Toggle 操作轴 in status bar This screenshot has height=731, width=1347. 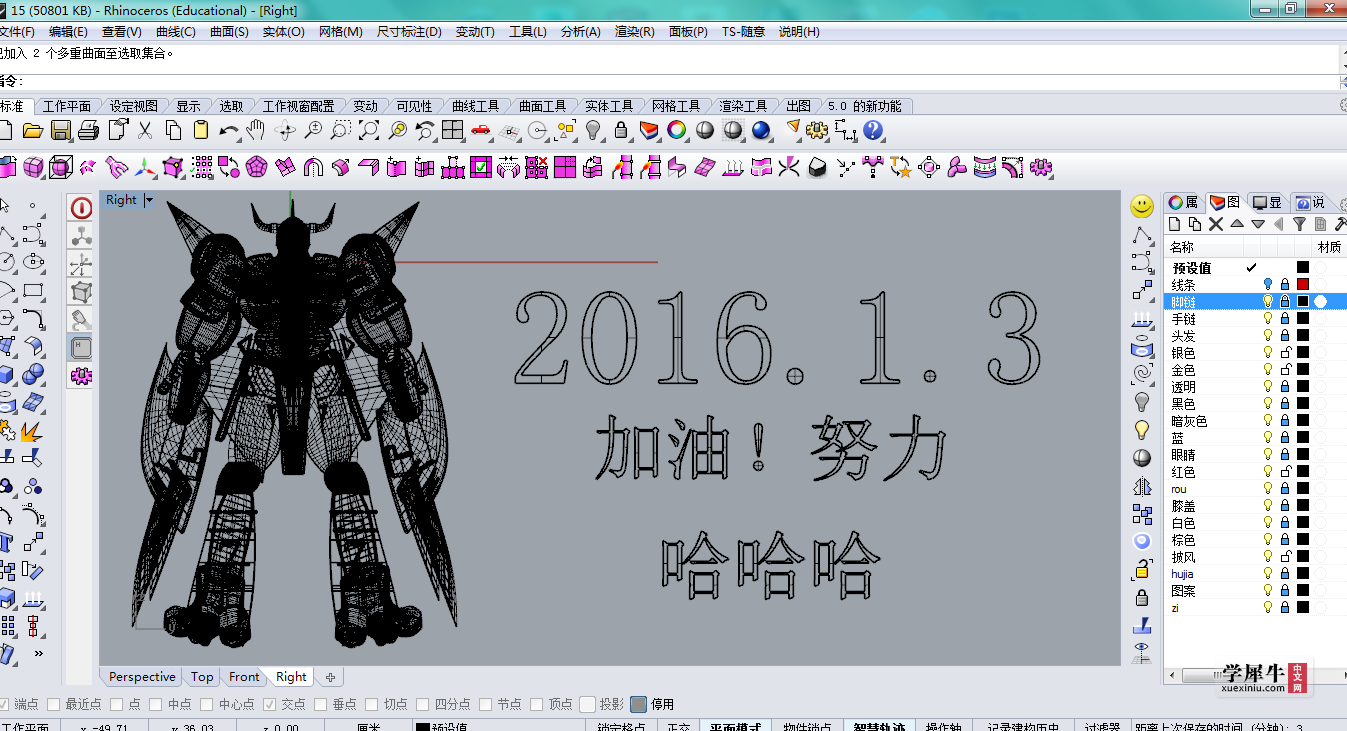[944, 727]
